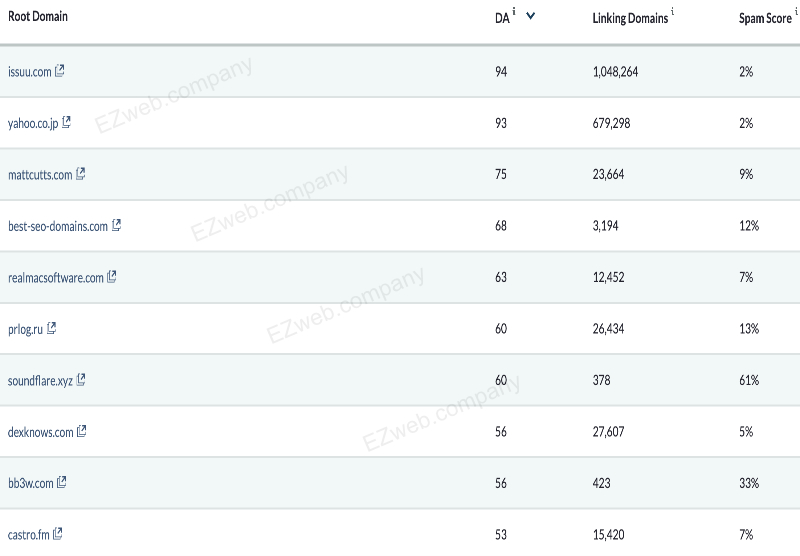Click external link icon for mattcutts.com
Image resolution: width=800 pixels, height=556 pixels.
click(81, 174)
